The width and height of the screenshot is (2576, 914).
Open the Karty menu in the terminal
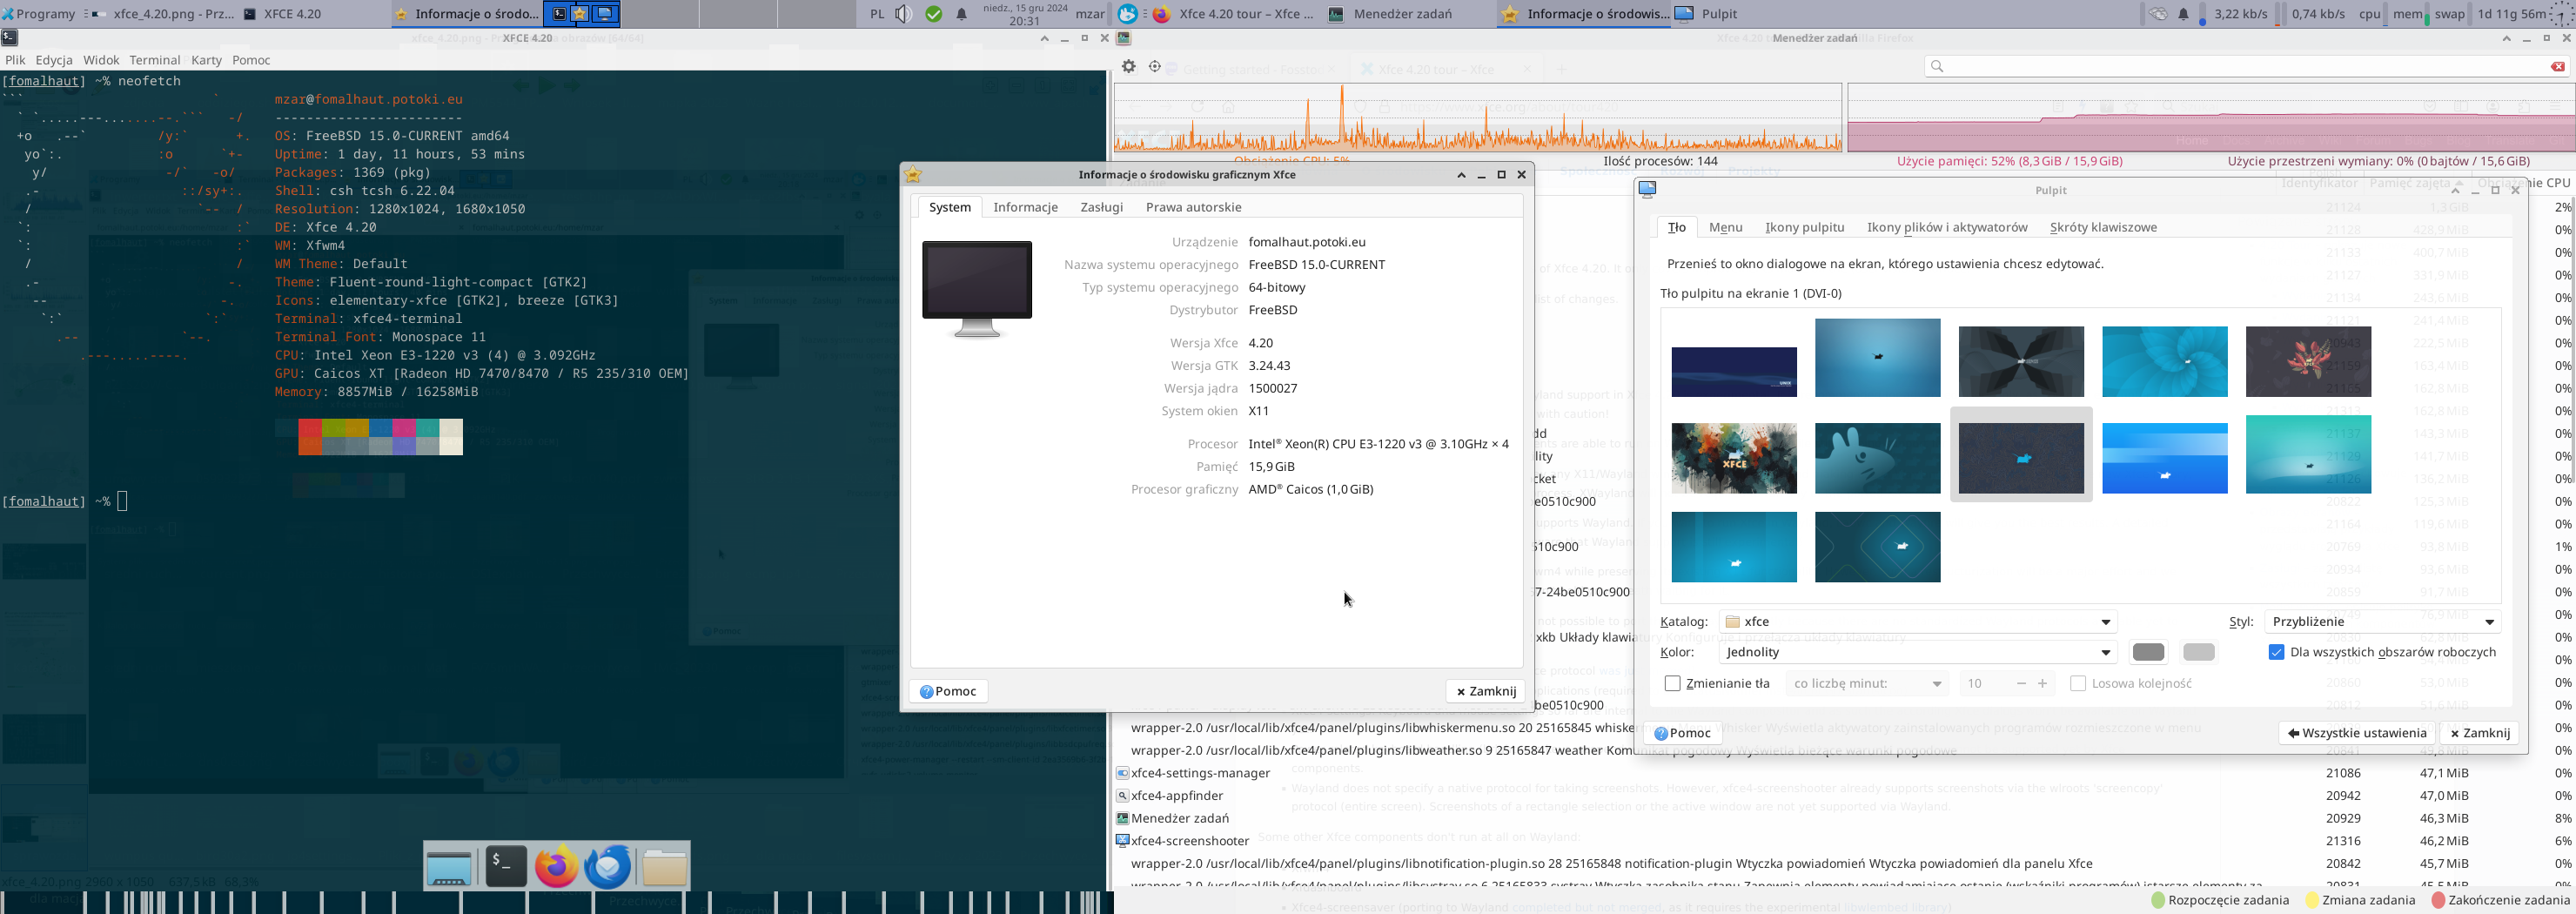(206, 60)
